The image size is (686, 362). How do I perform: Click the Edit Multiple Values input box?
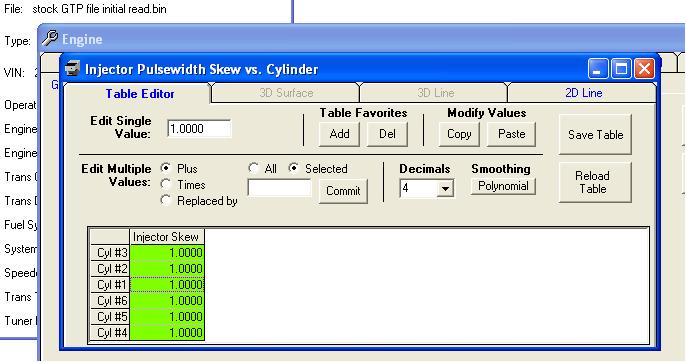[x=280, y=188]
